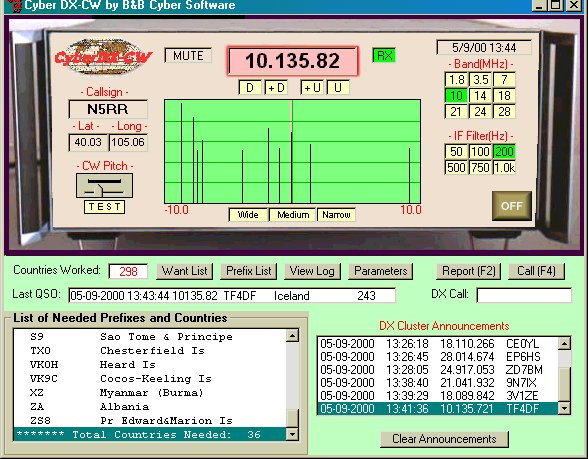Select TX0 Chesterfield Is row
This screenshot has height=459, width=588.
[149, 351]
